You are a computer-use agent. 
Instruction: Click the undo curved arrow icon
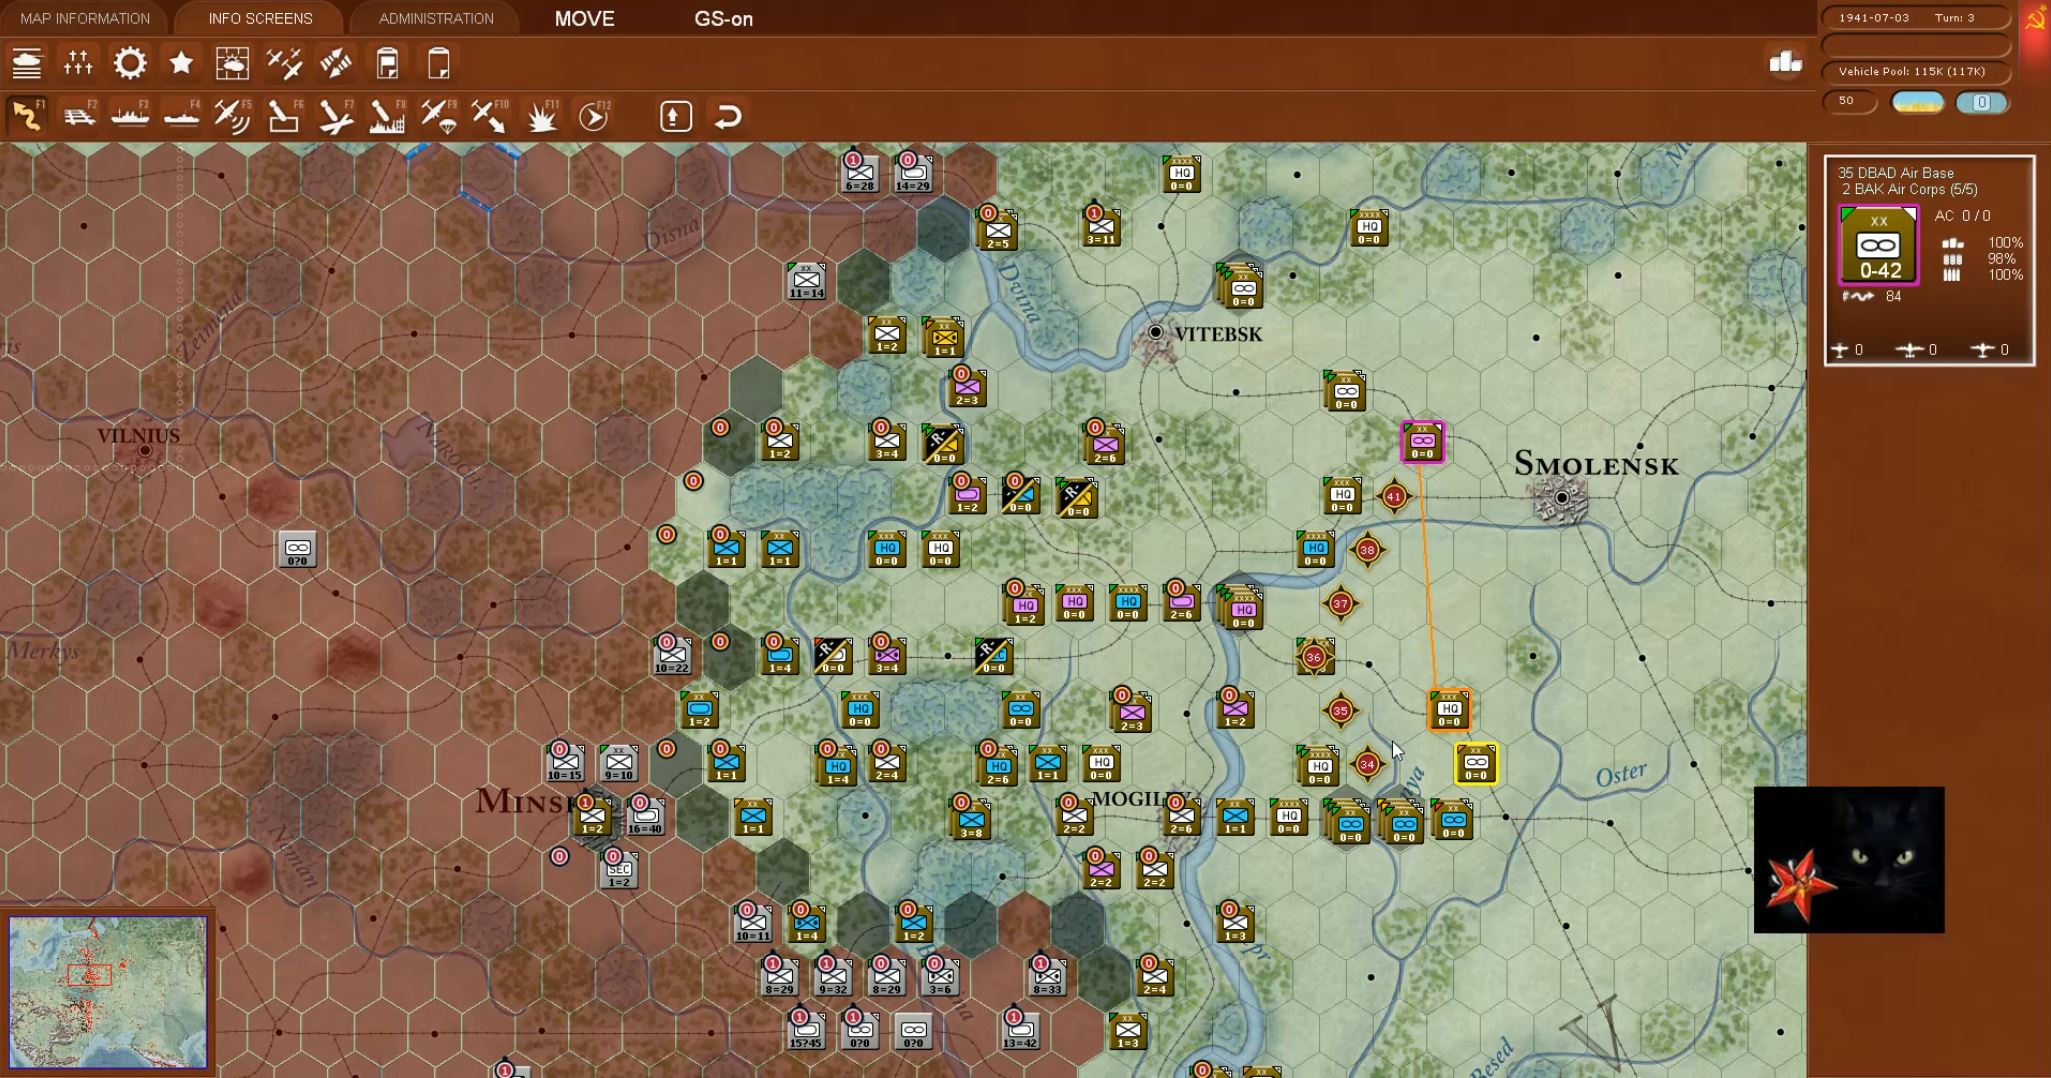728,117
